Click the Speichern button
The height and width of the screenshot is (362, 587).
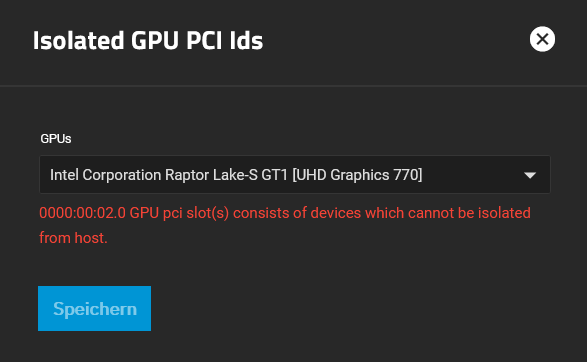(94, 308)
